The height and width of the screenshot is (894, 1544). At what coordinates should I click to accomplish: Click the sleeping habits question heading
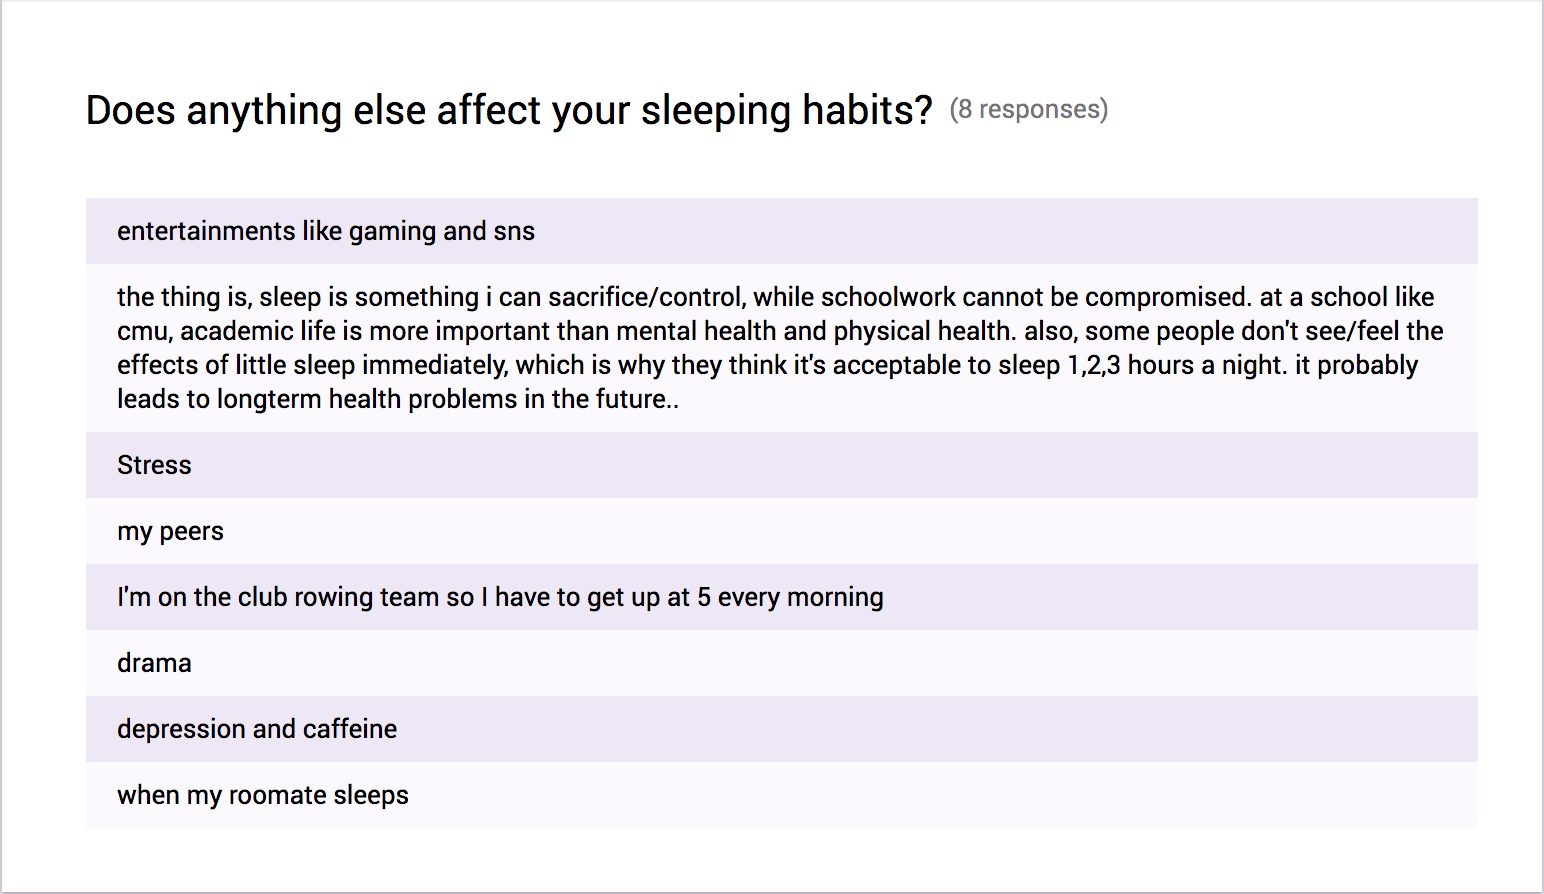click(509, 110)
